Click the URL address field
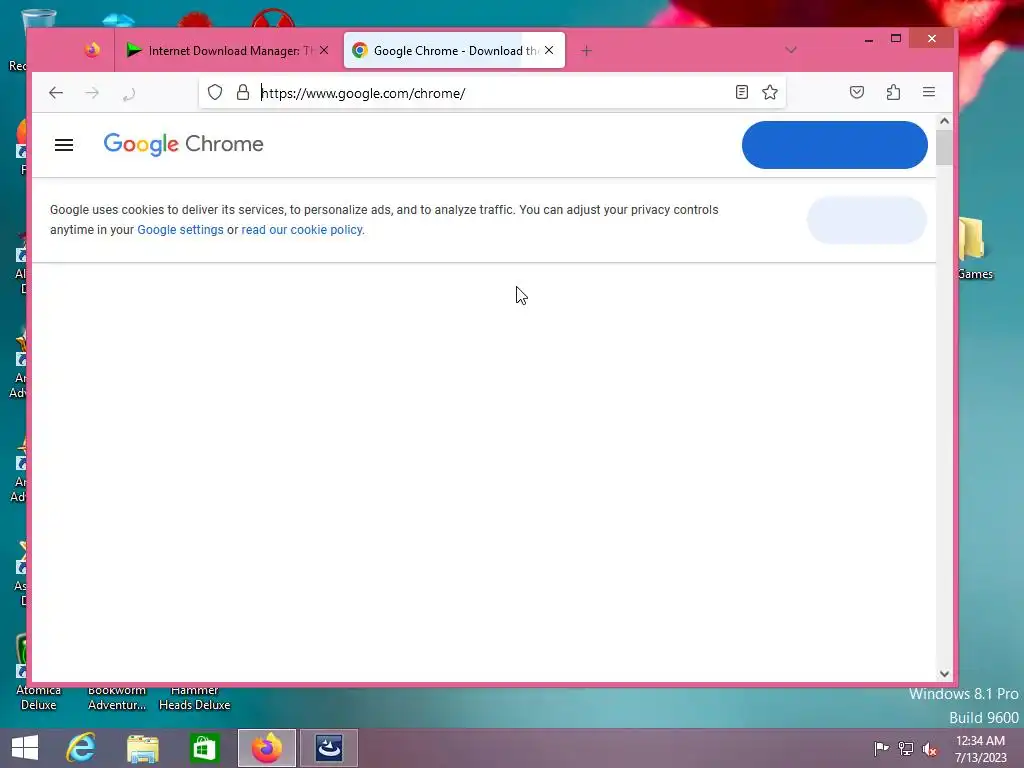Image resolution: width=1024 pixels, height=768 pixels. pos(493,93)
